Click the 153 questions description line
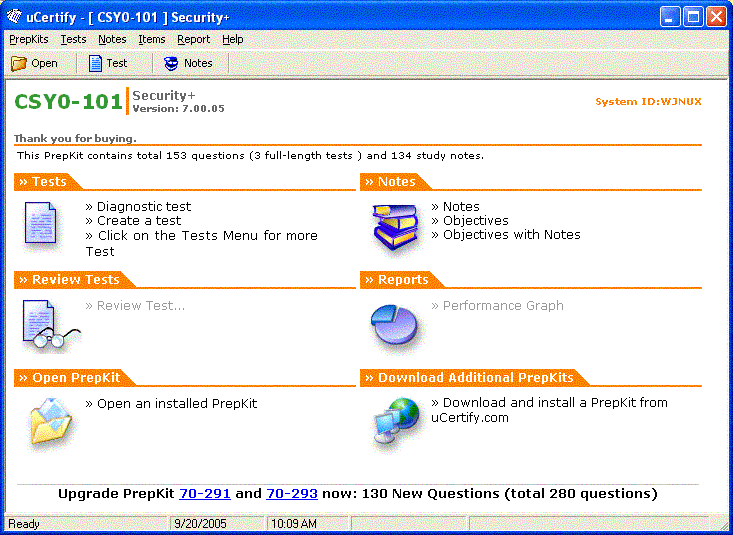Screen dimensions: 733x535 [x=251, y=155]
